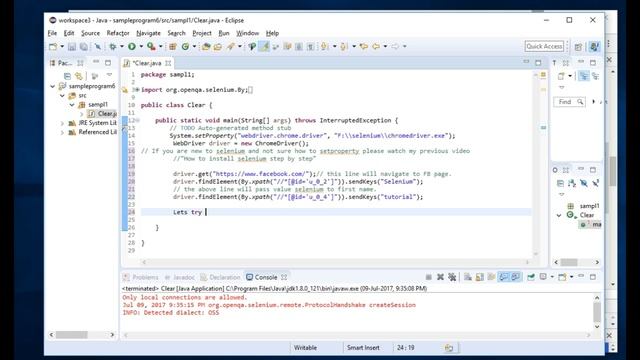Click the Sort icon in Outline toolbar

point(572,184)
